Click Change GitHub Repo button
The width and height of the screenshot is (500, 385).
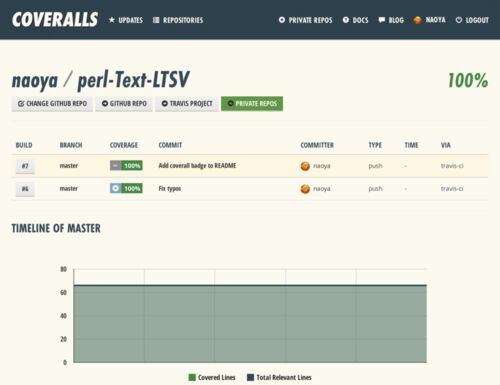[x=52, y=104]
